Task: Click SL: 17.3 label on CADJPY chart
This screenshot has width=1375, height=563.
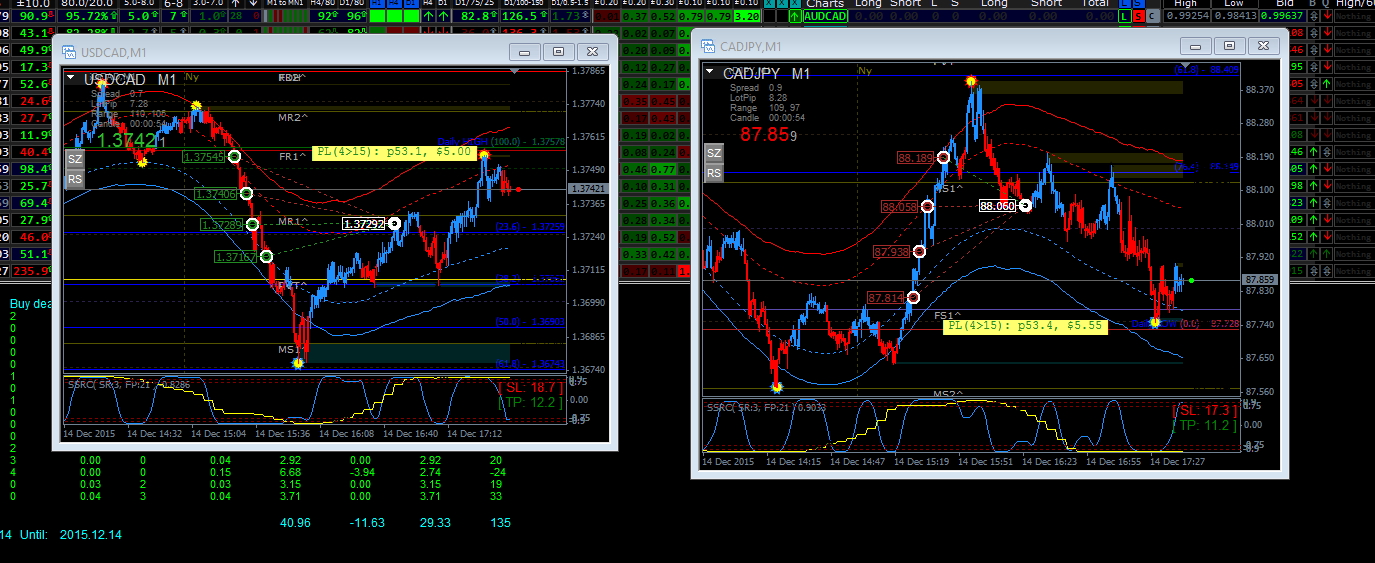Action: (x=1206, y=410)
